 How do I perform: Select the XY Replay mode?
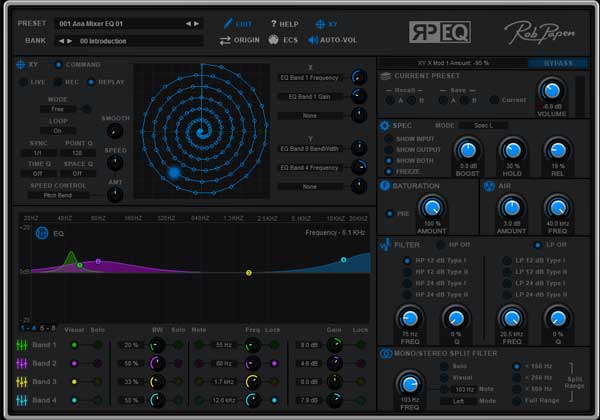click(91, 82)
